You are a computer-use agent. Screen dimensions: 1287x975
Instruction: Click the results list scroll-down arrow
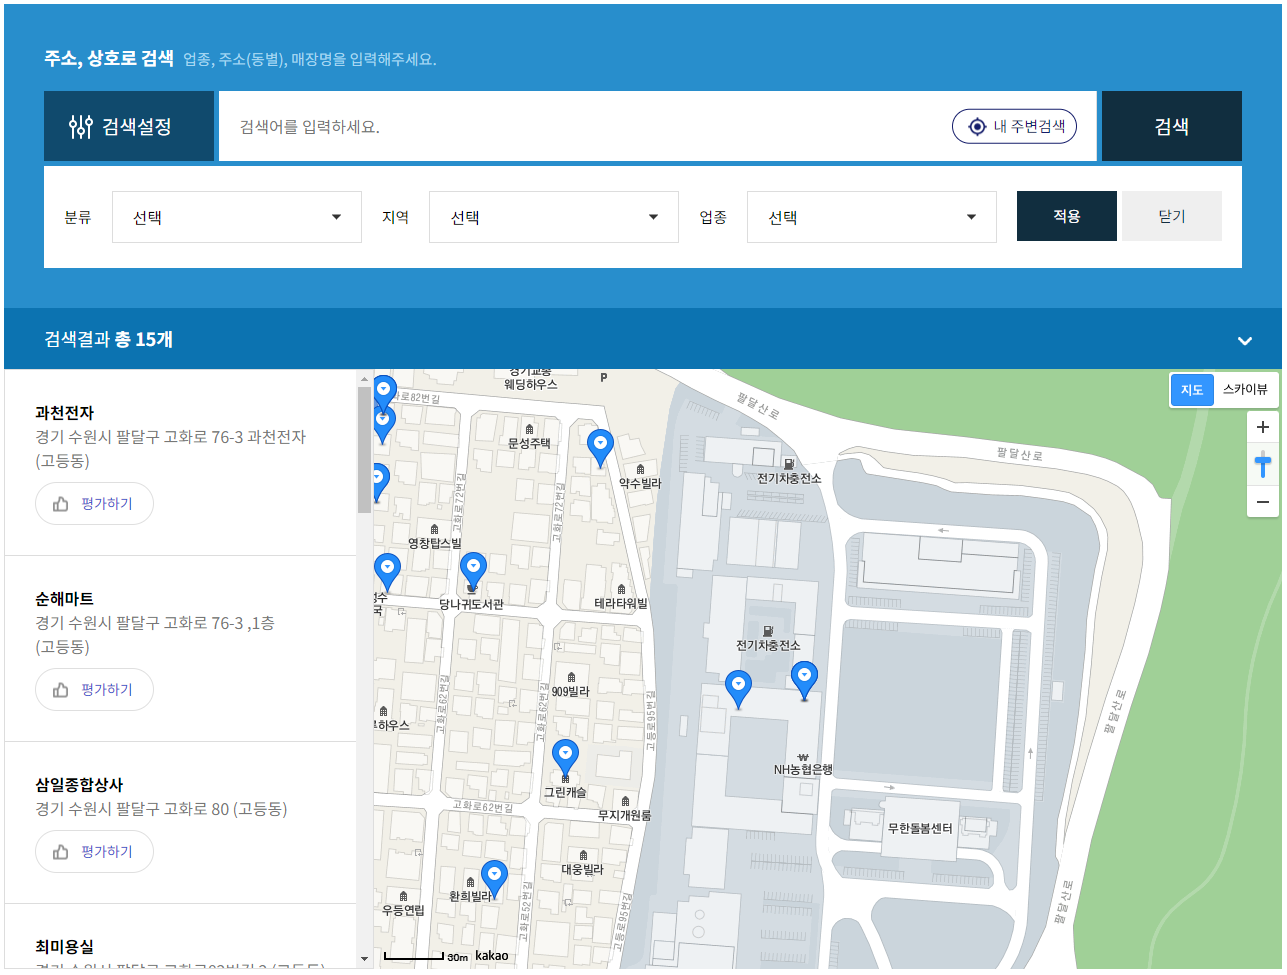point(364,959)
